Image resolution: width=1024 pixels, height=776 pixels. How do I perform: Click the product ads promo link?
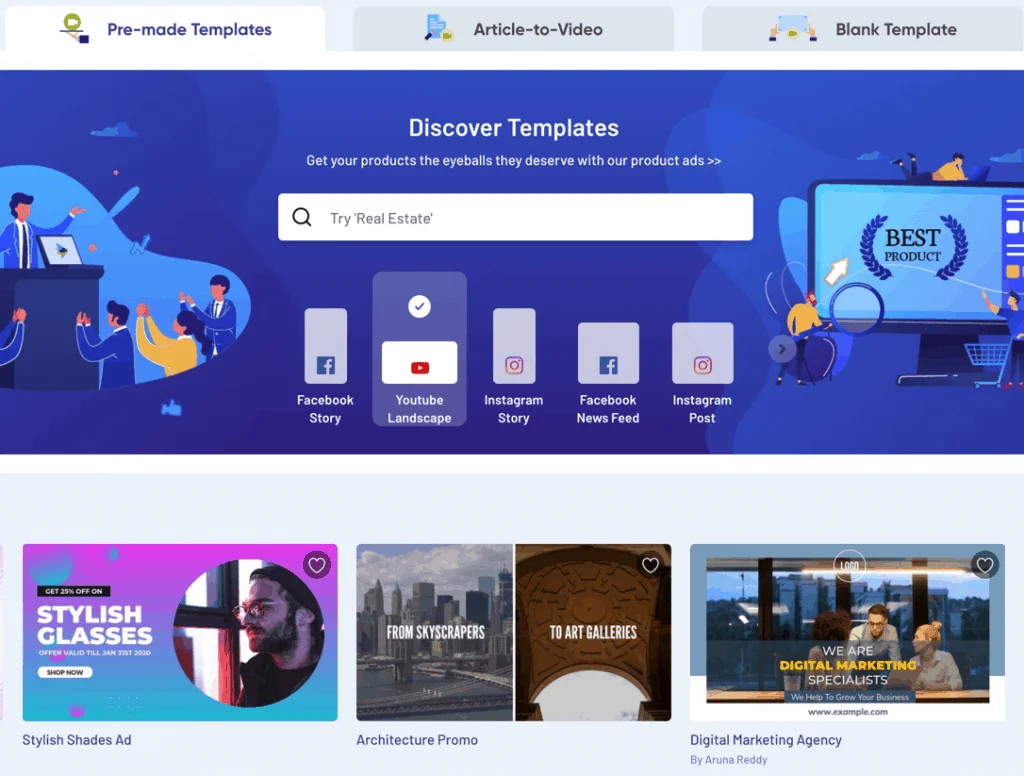click(x=514, y=160)
